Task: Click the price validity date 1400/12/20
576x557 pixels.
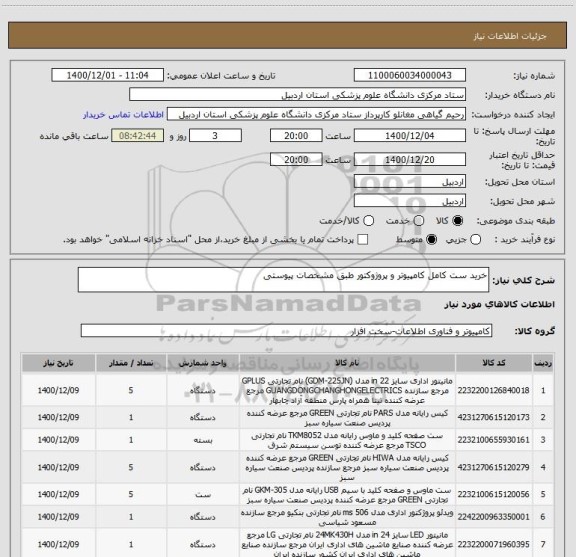Action: 410,159
